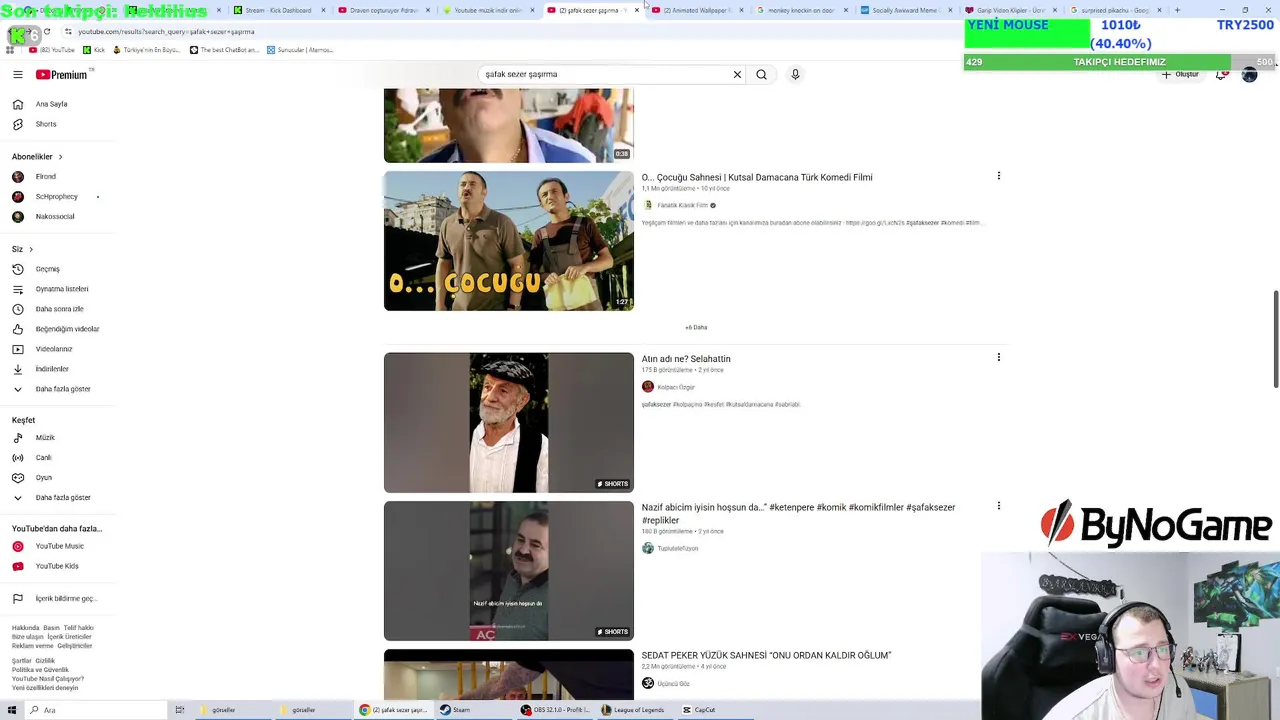
Task: Expand Abonelikler section chevron
Action: coord(60,157)
